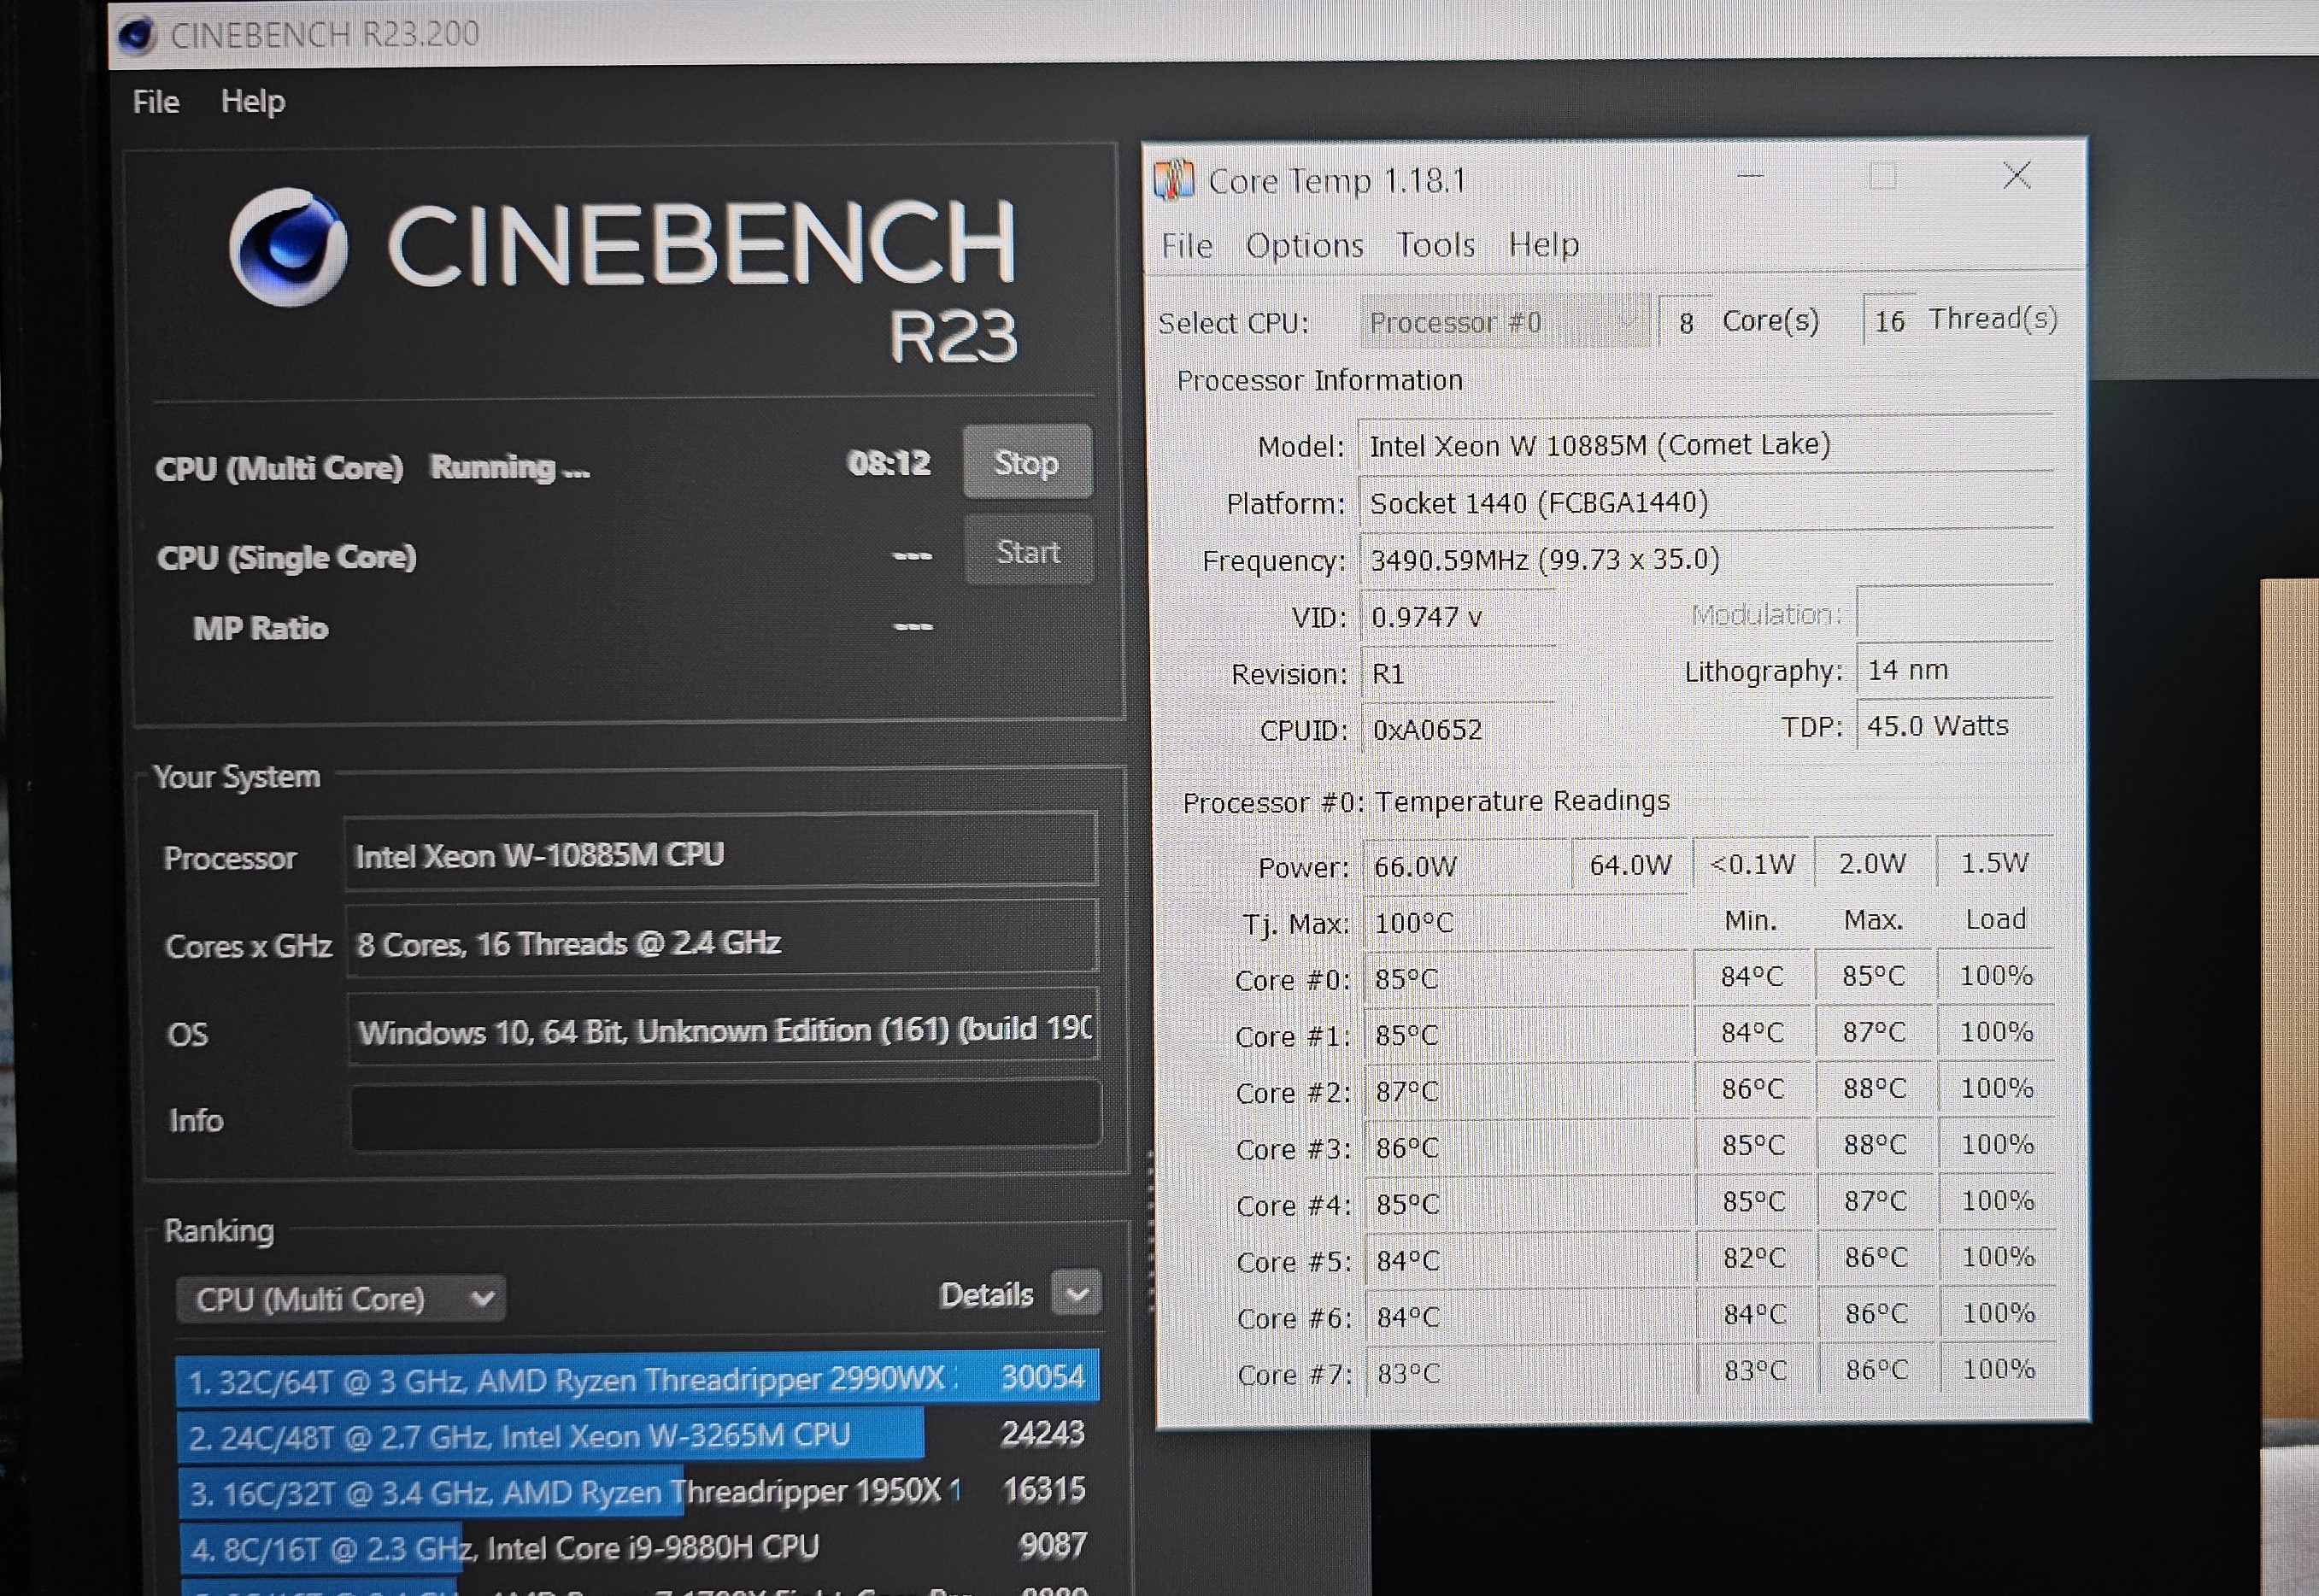Start the CPU Single Core test

point(1028,551)
